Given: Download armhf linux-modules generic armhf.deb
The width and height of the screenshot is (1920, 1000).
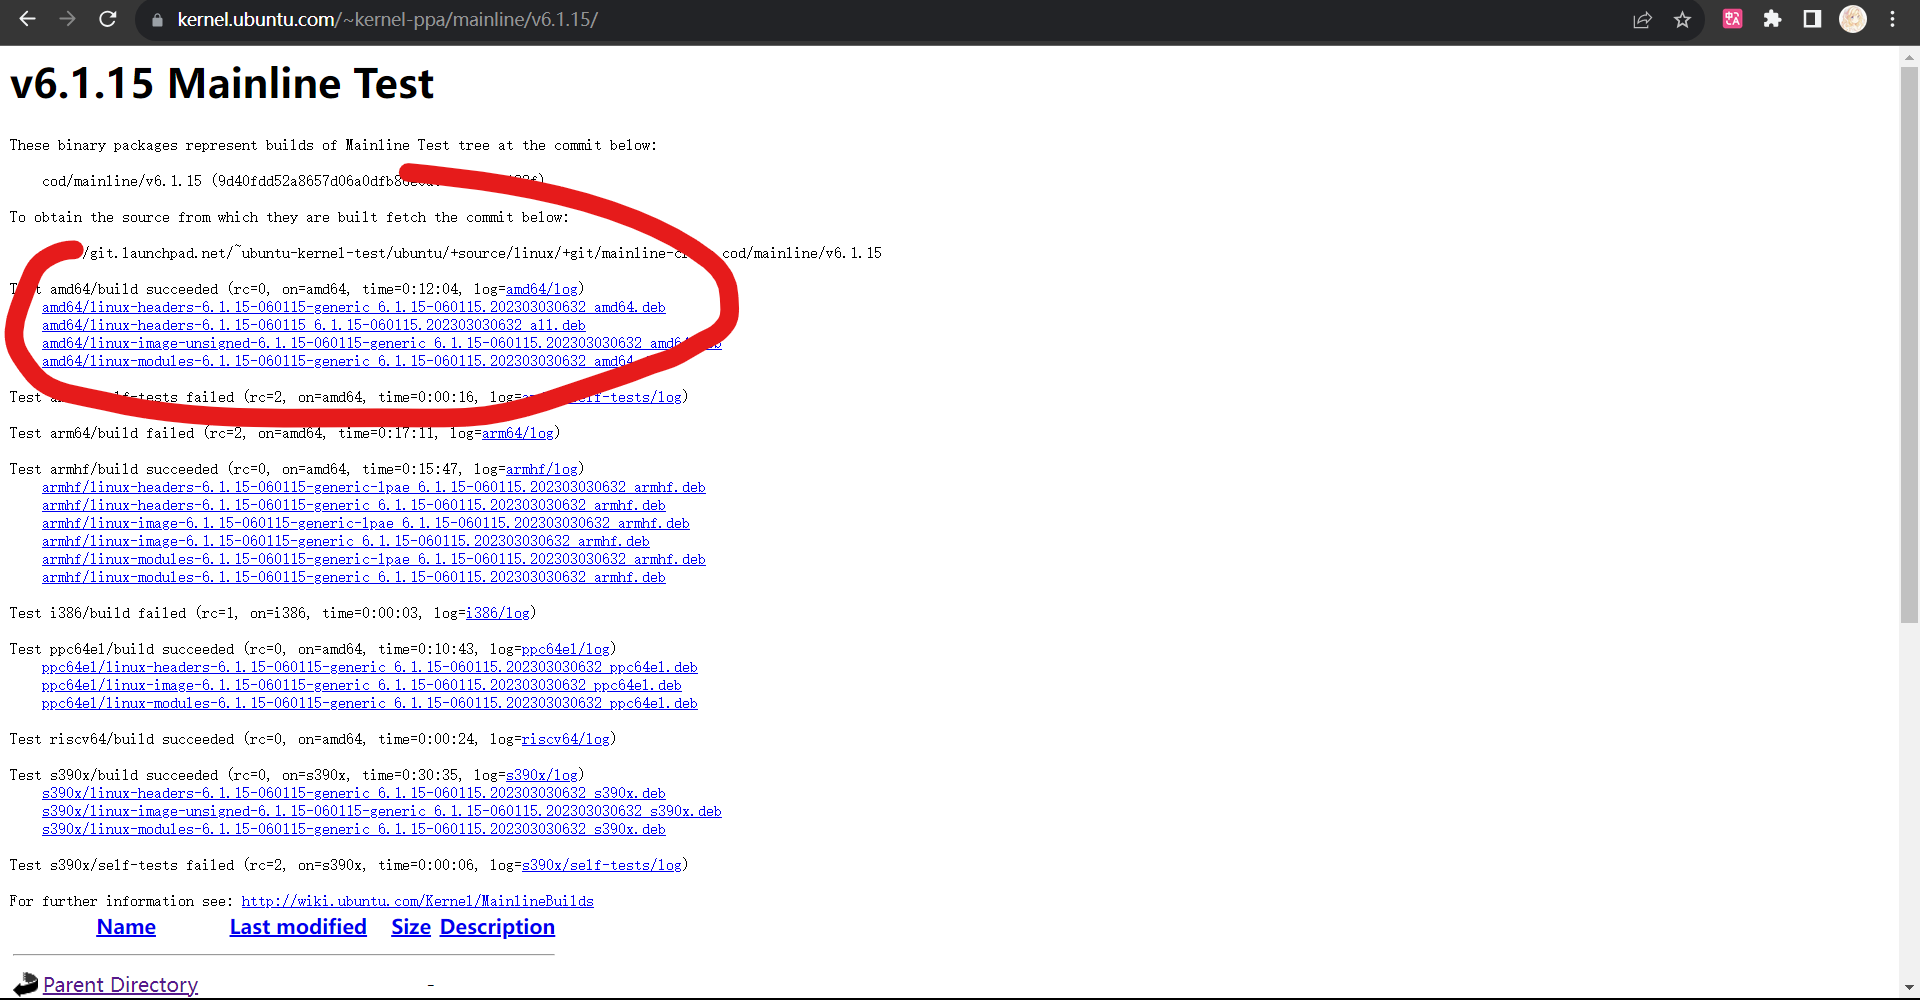Looking at the screenshot, I should tap(353, 577).
